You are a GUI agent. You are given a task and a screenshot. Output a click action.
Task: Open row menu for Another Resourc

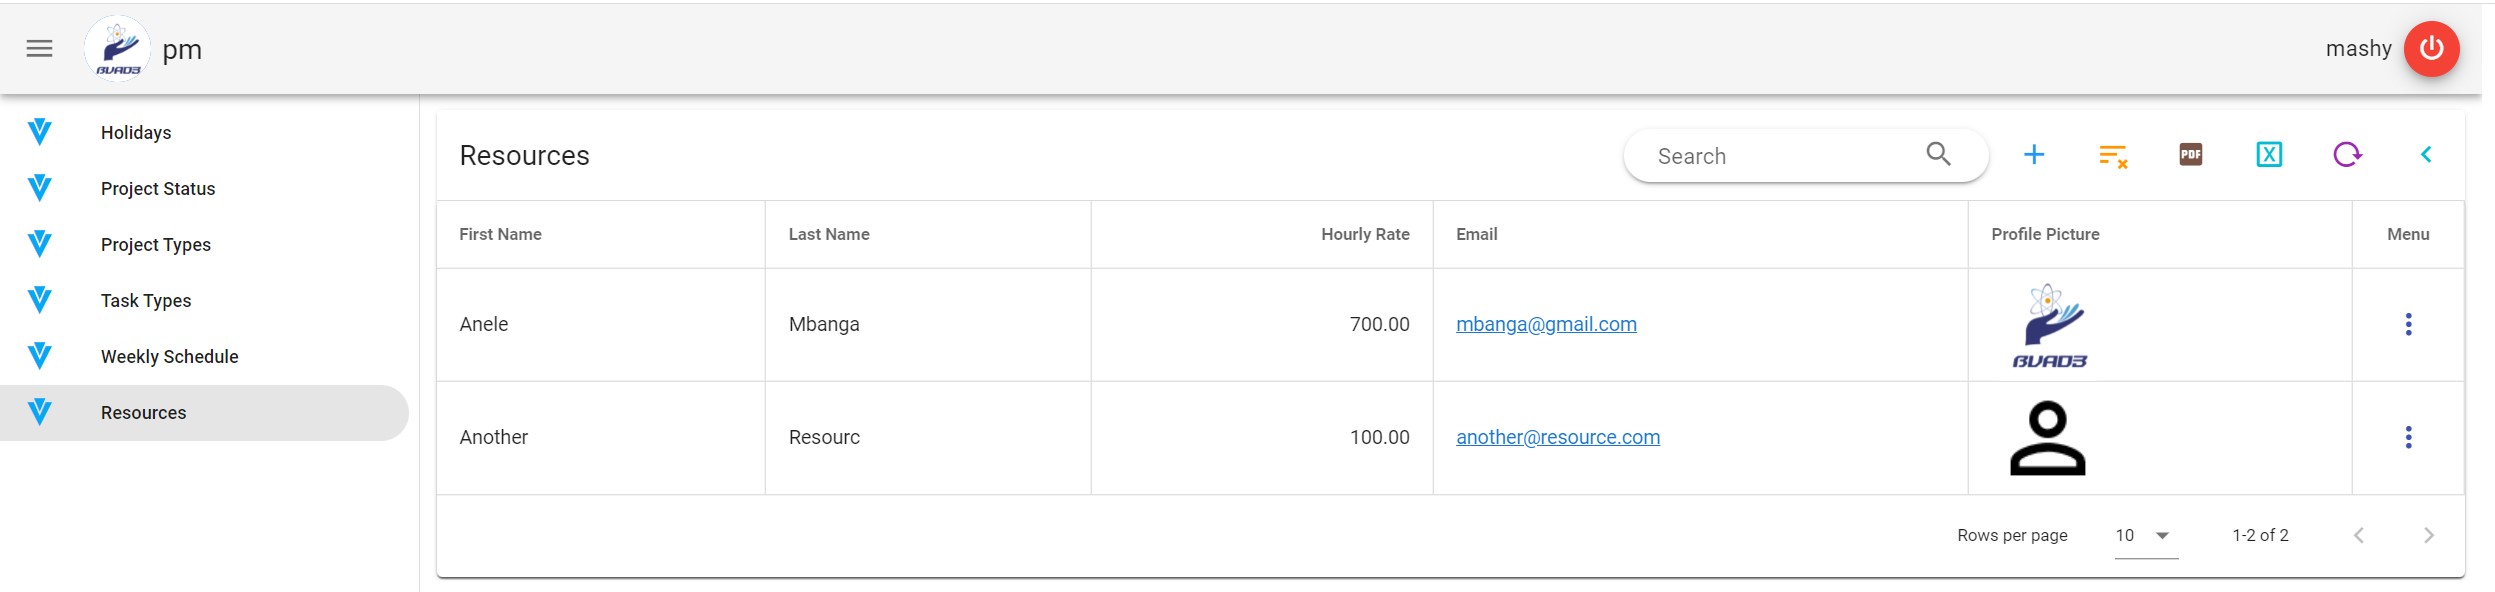(x=2408, y=437)
